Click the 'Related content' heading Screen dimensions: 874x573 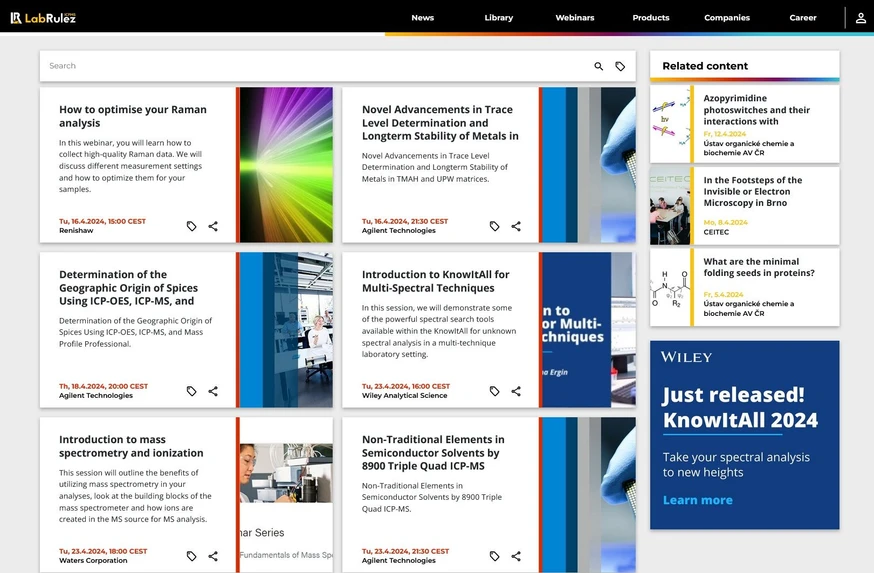pos(705,66)
